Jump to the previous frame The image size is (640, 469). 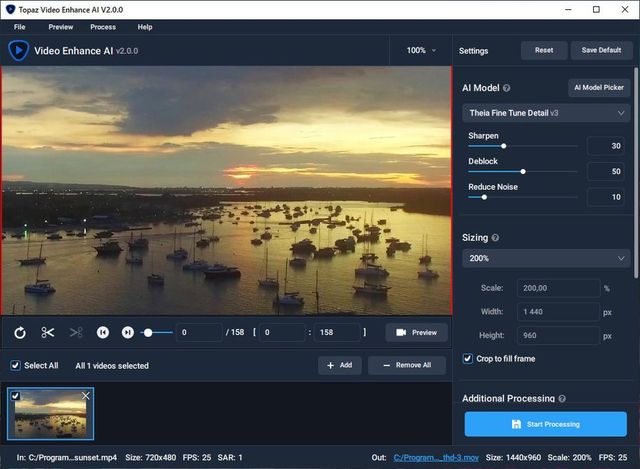pyautogui.click(x=102, y=332)
